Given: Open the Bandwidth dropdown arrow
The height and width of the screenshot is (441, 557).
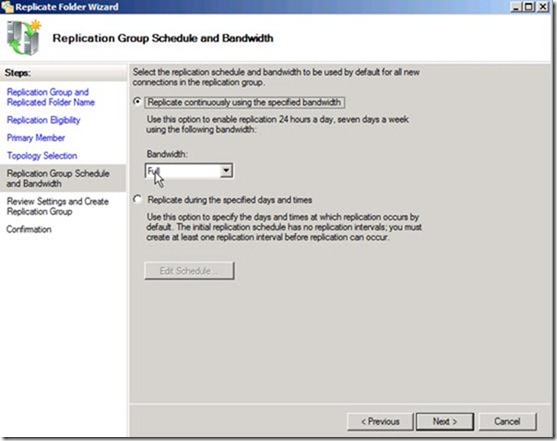Looking at the screenshot, I should [x=226, y=171].
